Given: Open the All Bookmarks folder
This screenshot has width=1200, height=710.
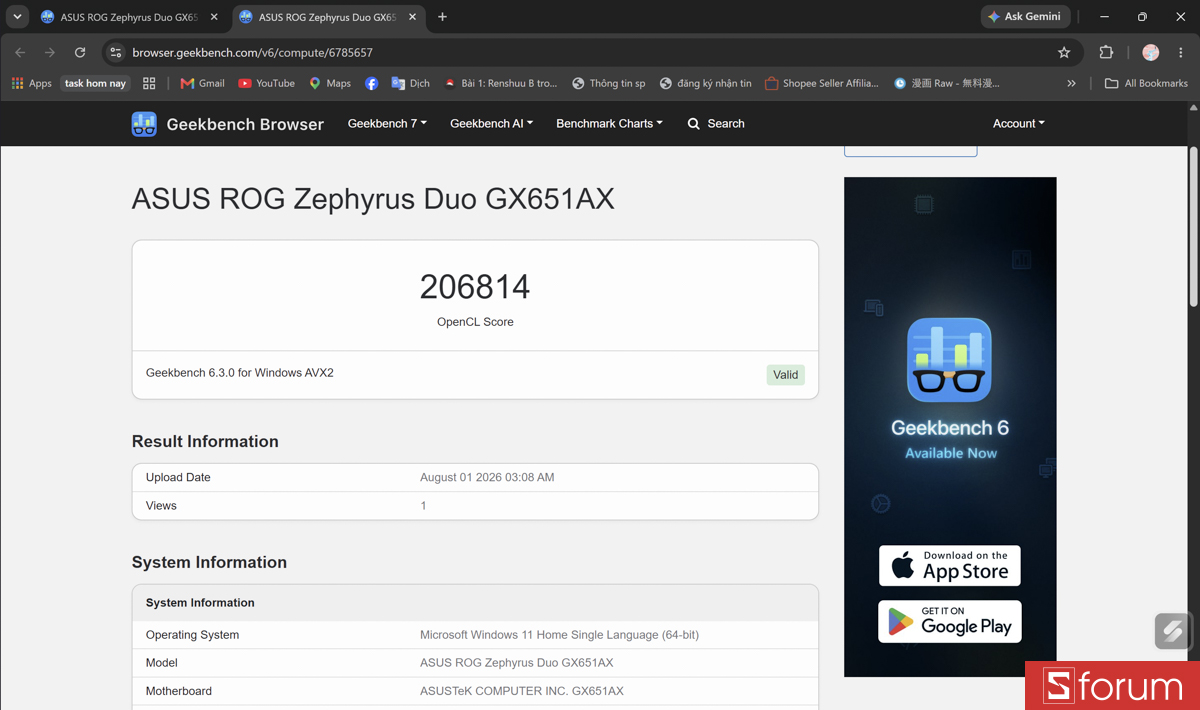Looking at the screenshot, I should (1146, 83).
